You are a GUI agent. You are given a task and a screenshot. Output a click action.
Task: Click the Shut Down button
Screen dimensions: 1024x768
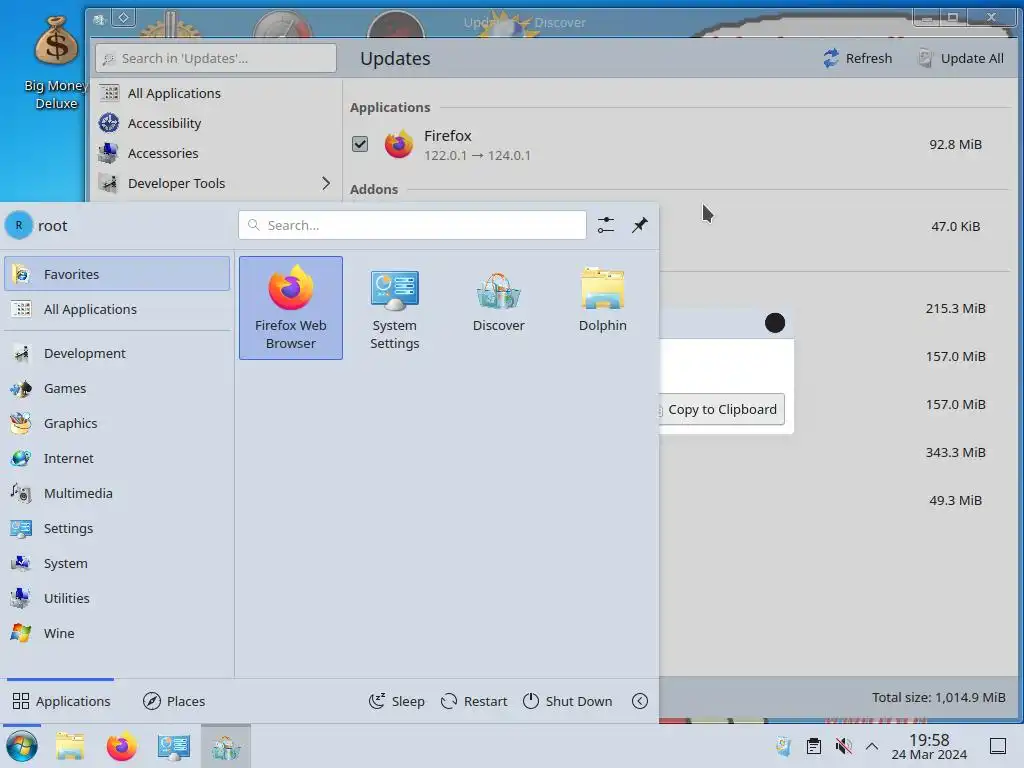pyautogui.click(x=568, y=701)
